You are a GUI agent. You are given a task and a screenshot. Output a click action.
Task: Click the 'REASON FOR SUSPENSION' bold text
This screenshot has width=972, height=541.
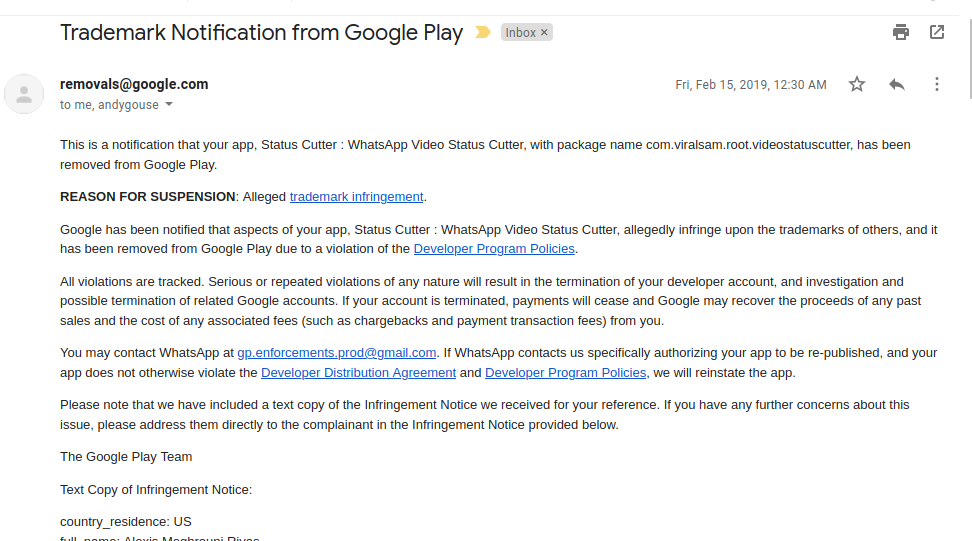point(148,196)
